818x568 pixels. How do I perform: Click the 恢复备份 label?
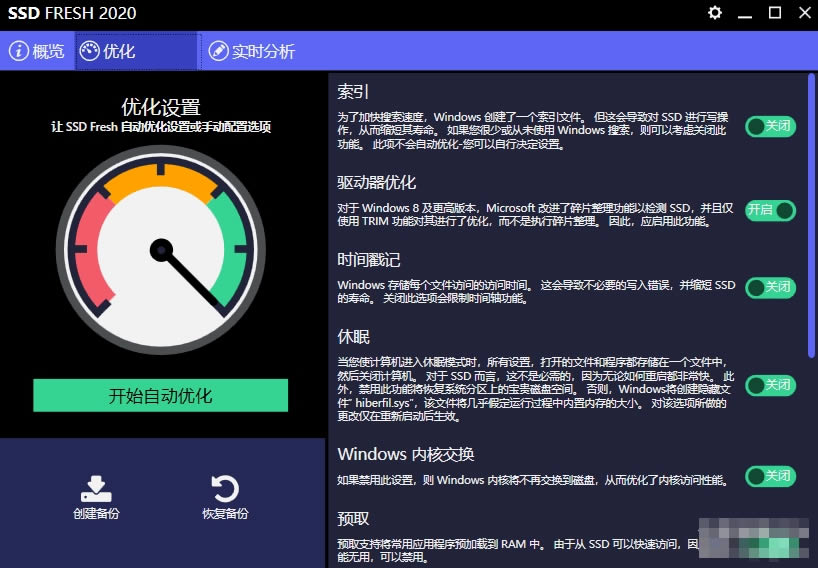pos(225,514)
